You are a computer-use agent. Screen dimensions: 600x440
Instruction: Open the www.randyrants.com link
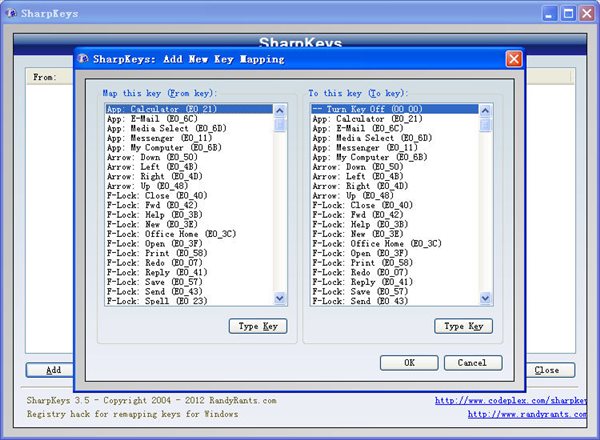(x=522, y=414)
